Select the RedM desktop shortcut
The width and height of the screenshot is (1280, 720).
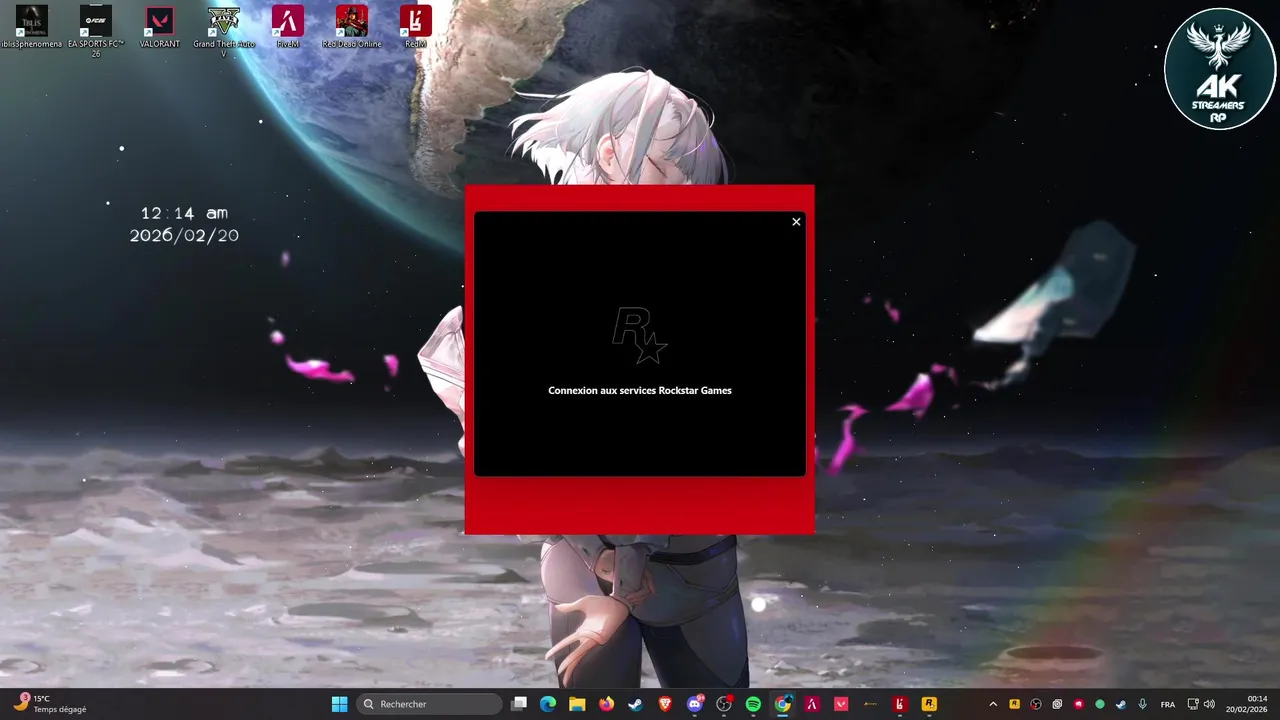(416, 27)
